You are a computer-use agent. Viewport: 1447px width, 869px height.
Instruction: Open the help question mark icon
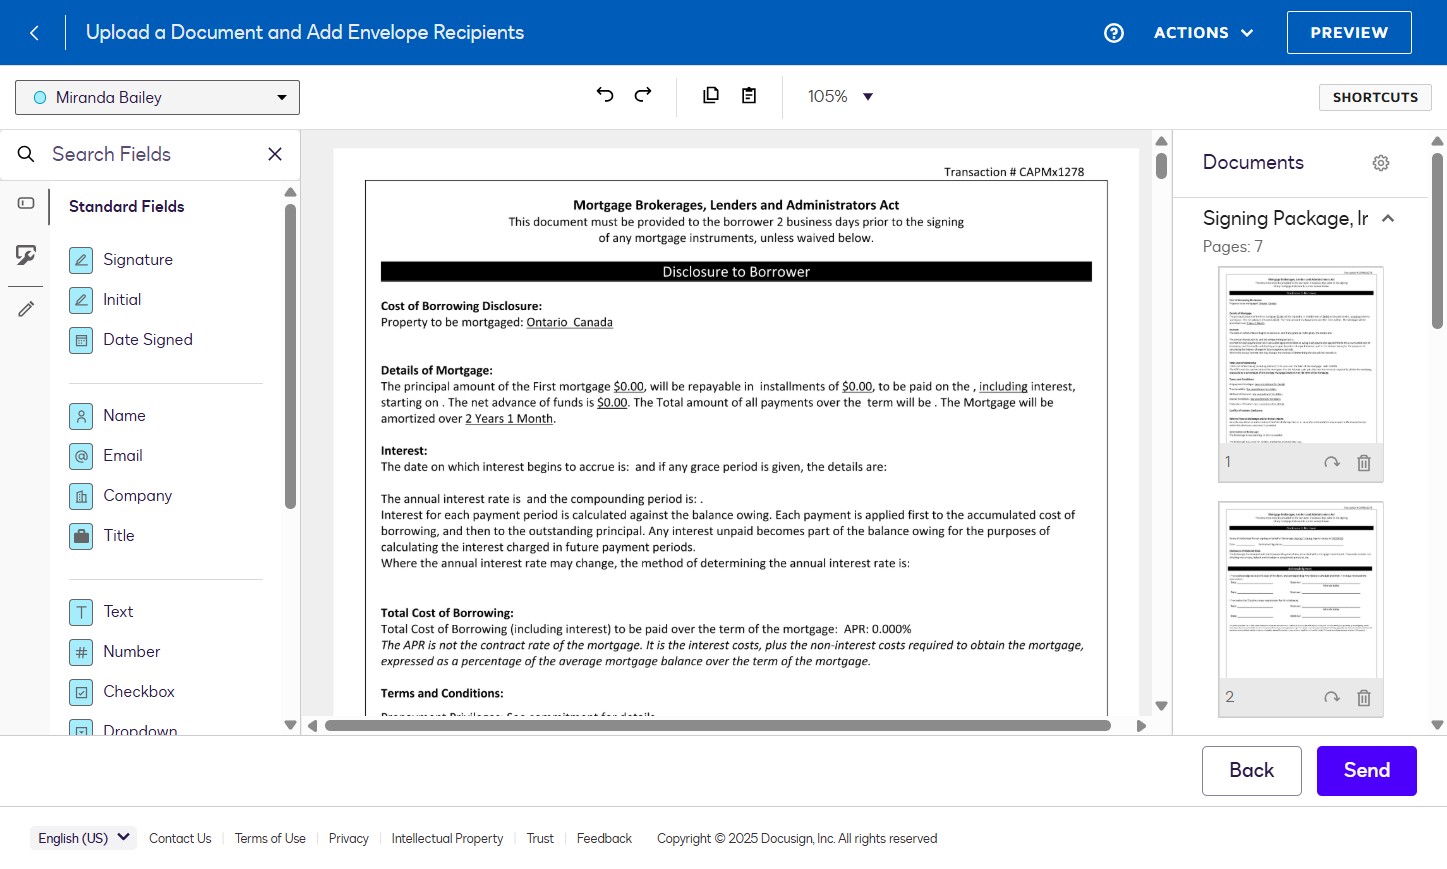(1114, 33)
